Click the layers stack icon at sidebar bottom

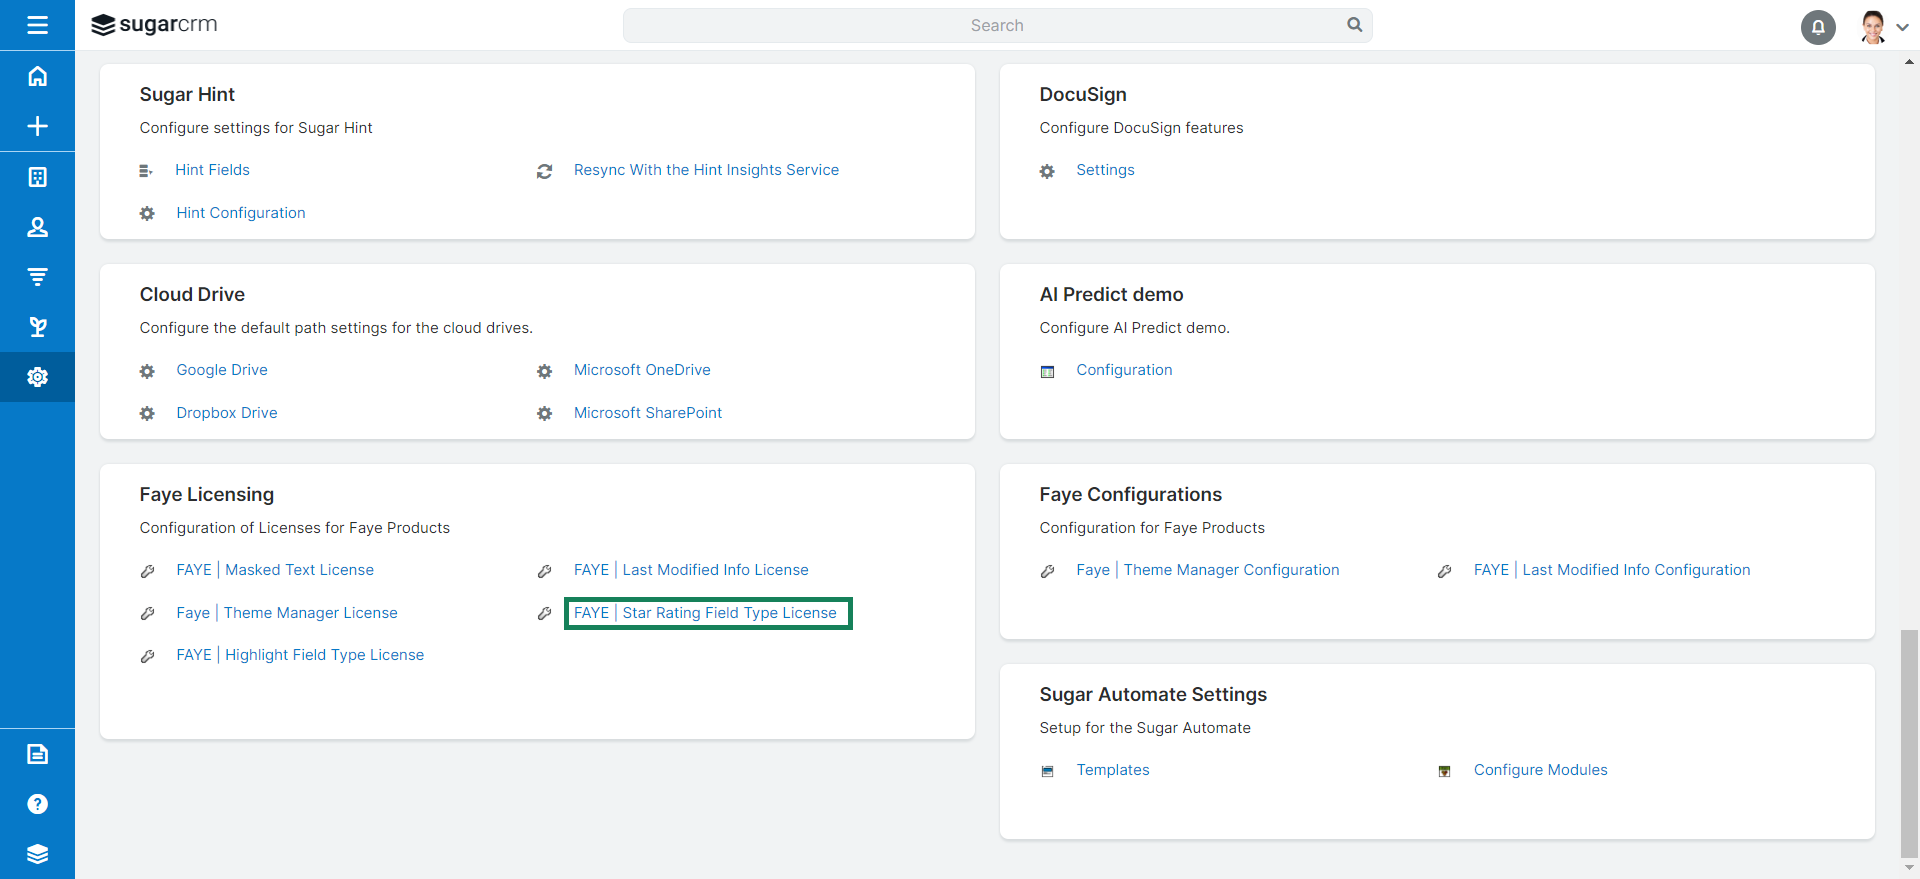[37, 854]
